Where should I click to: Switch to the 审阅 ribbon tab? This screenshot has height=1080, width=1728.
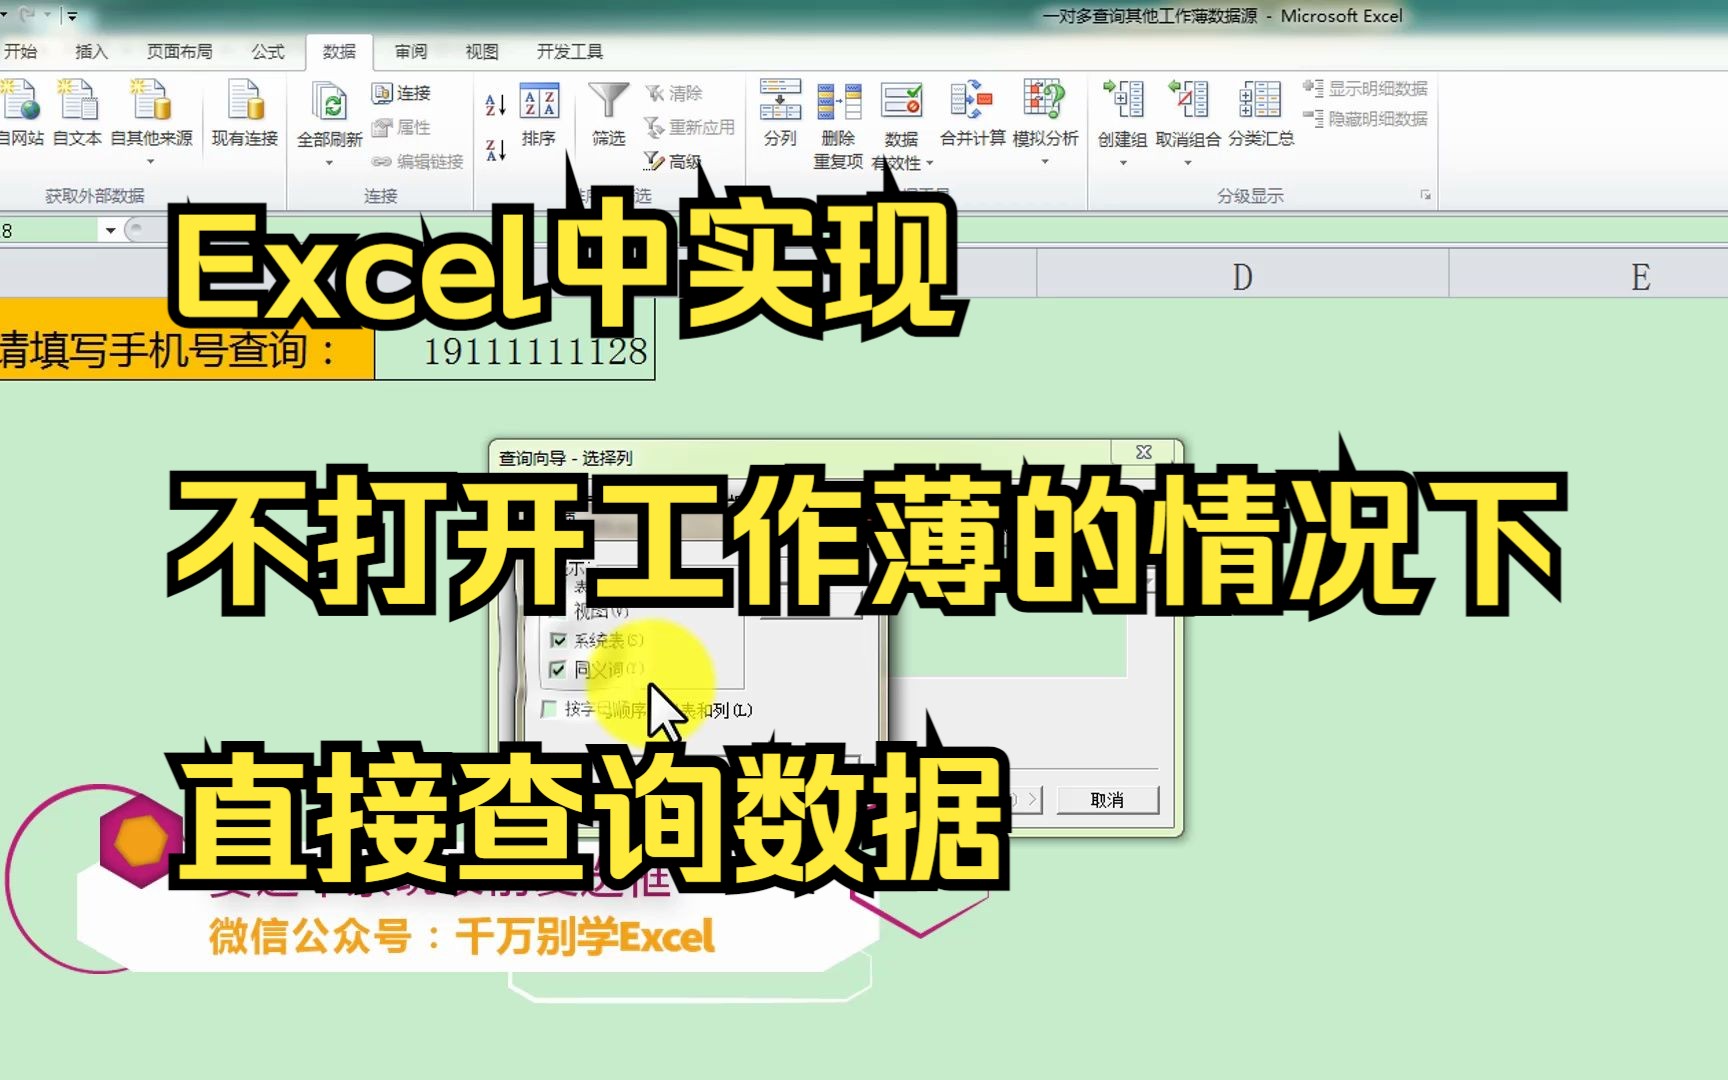coord(409,51)
